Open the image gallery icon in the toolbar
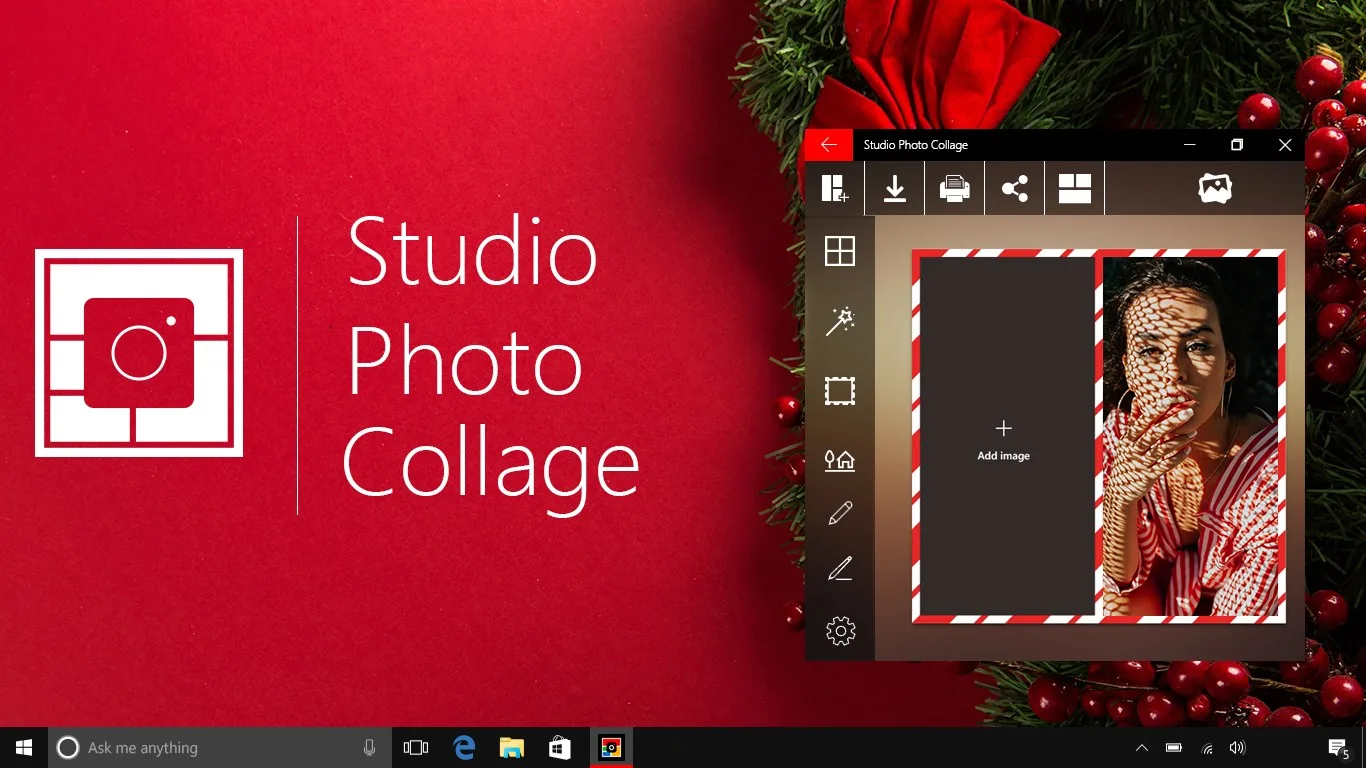This screenshot has height=768, width=1366. 1215,188
